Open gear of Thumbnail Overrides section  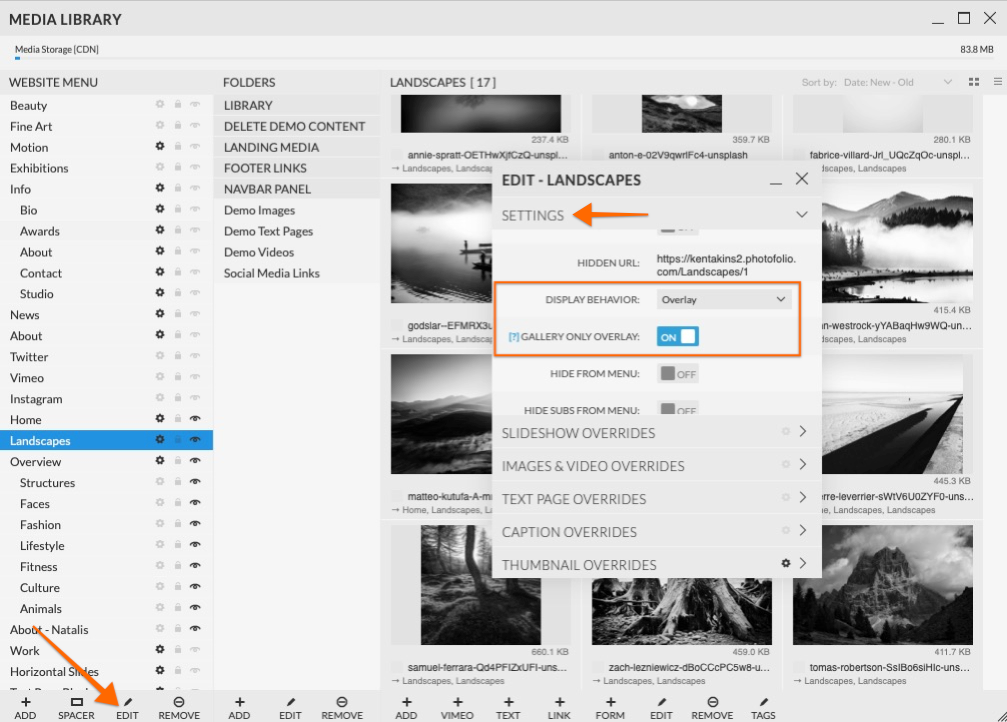point(785,563)
